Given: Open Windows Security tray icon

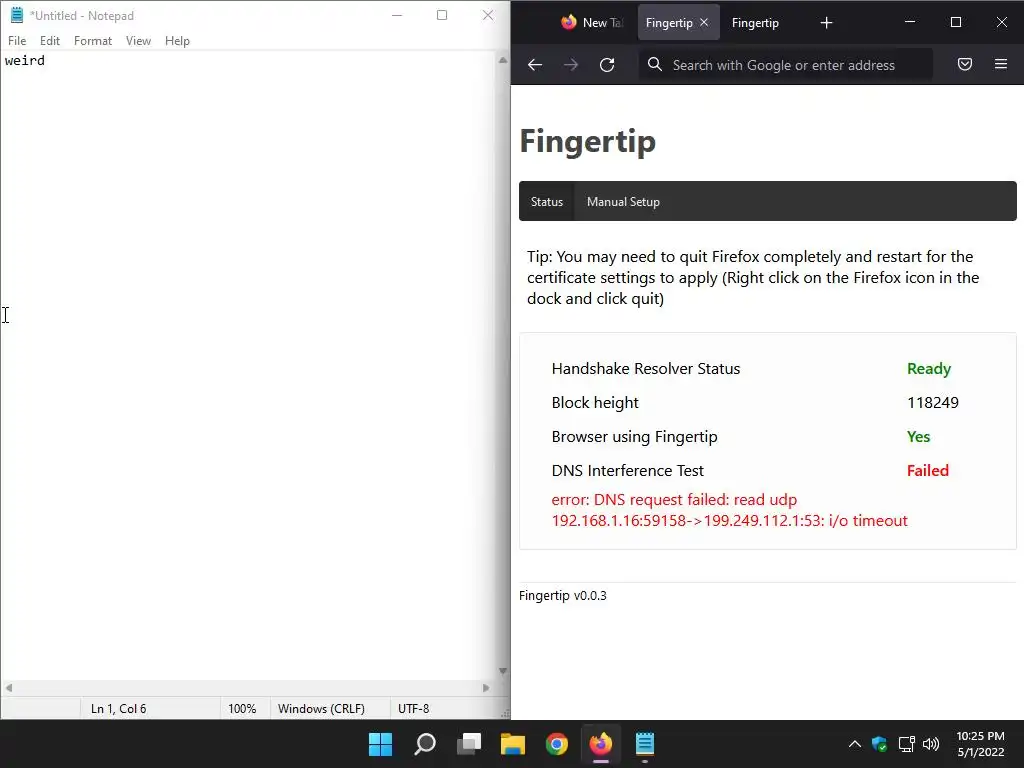Looking at the screenshot, I should (x=879, y=744).
